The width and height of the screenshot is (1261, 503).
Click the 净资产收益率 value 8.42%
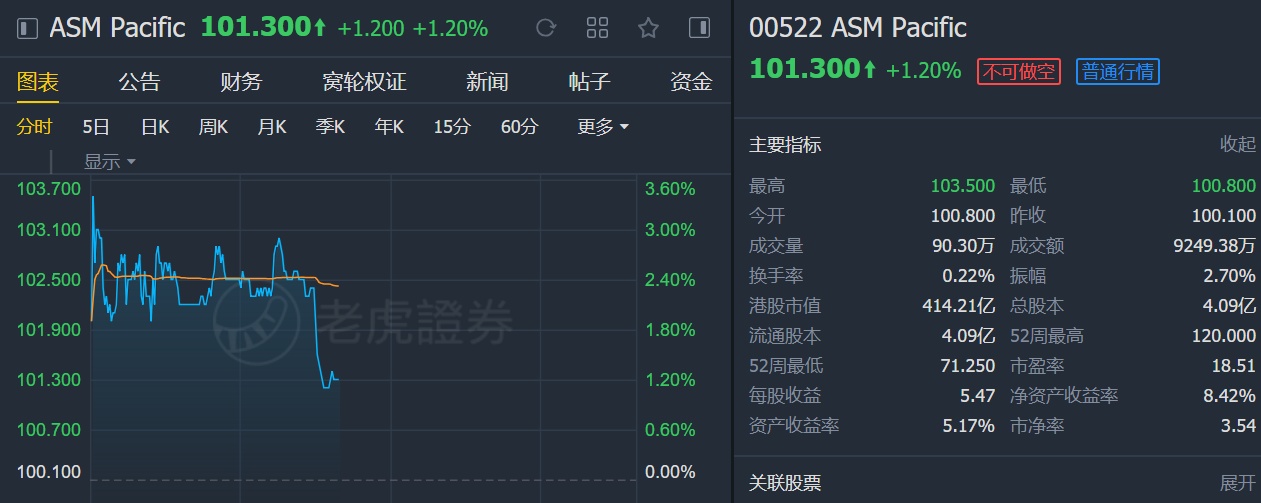click(1230, 396)
